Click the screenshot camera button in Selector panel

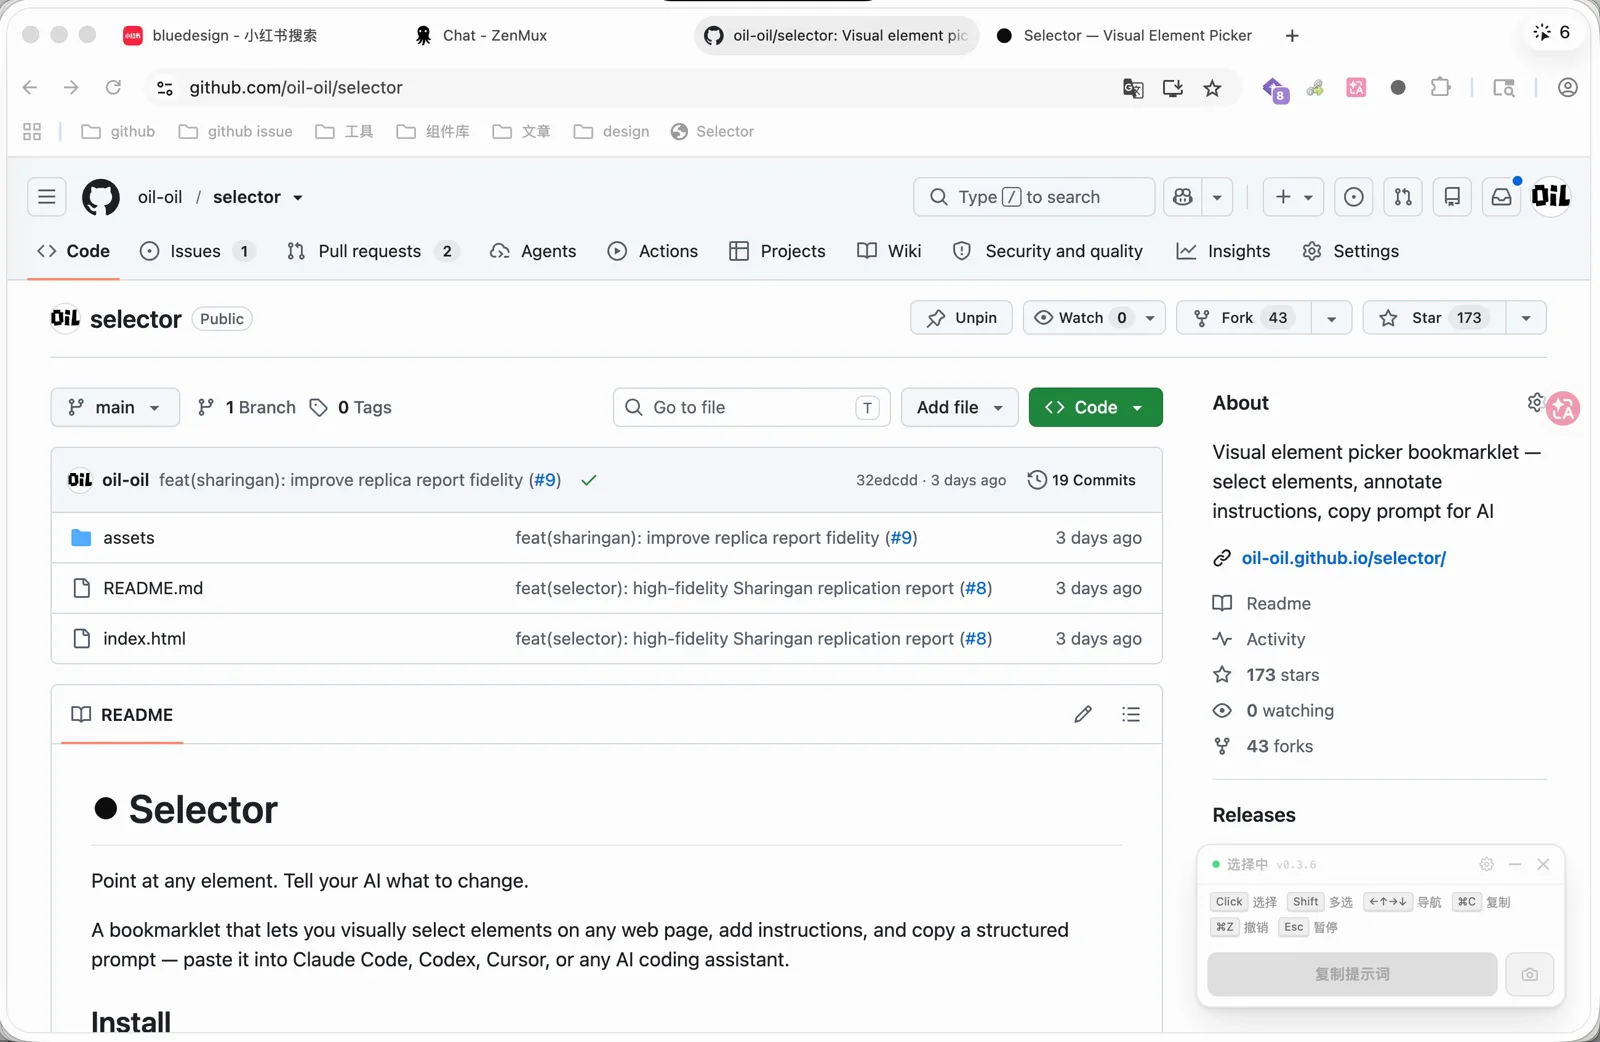tap(1530, 974)
